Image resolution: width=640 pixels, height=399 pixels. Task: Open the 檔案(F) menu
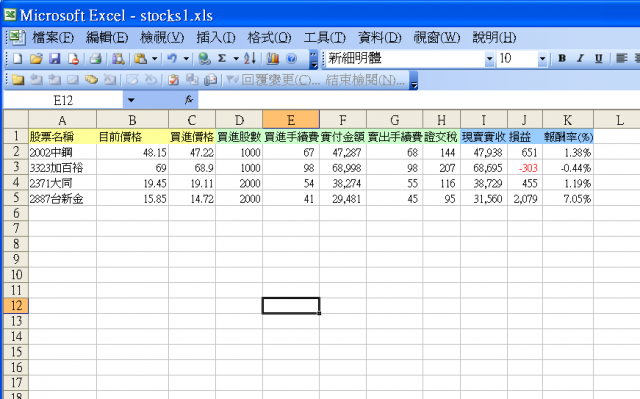pyautogui.click(x=53, y=38)
